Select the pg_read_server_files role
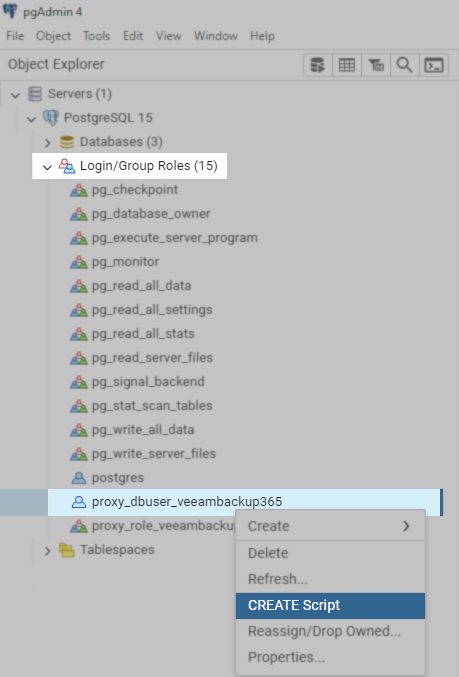Viewport: 459px width, 677px height. tap(152, 357)
